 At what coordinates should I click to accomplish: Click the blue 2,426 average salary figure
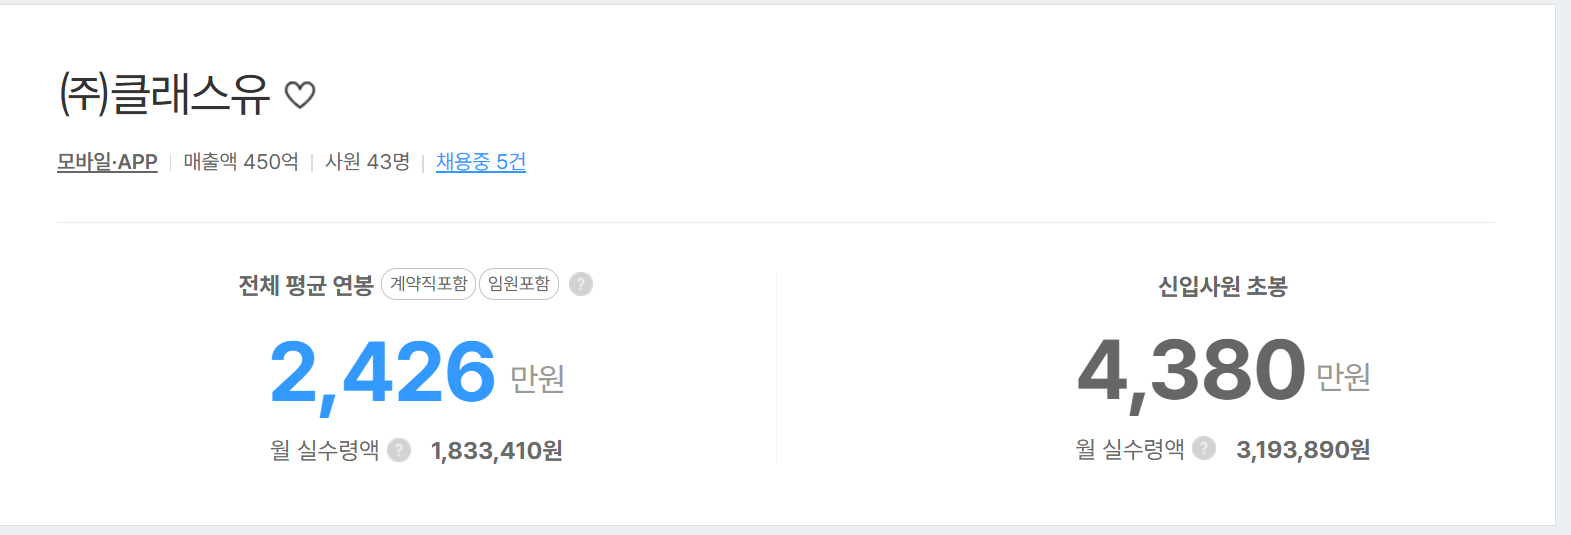[382, 373]
